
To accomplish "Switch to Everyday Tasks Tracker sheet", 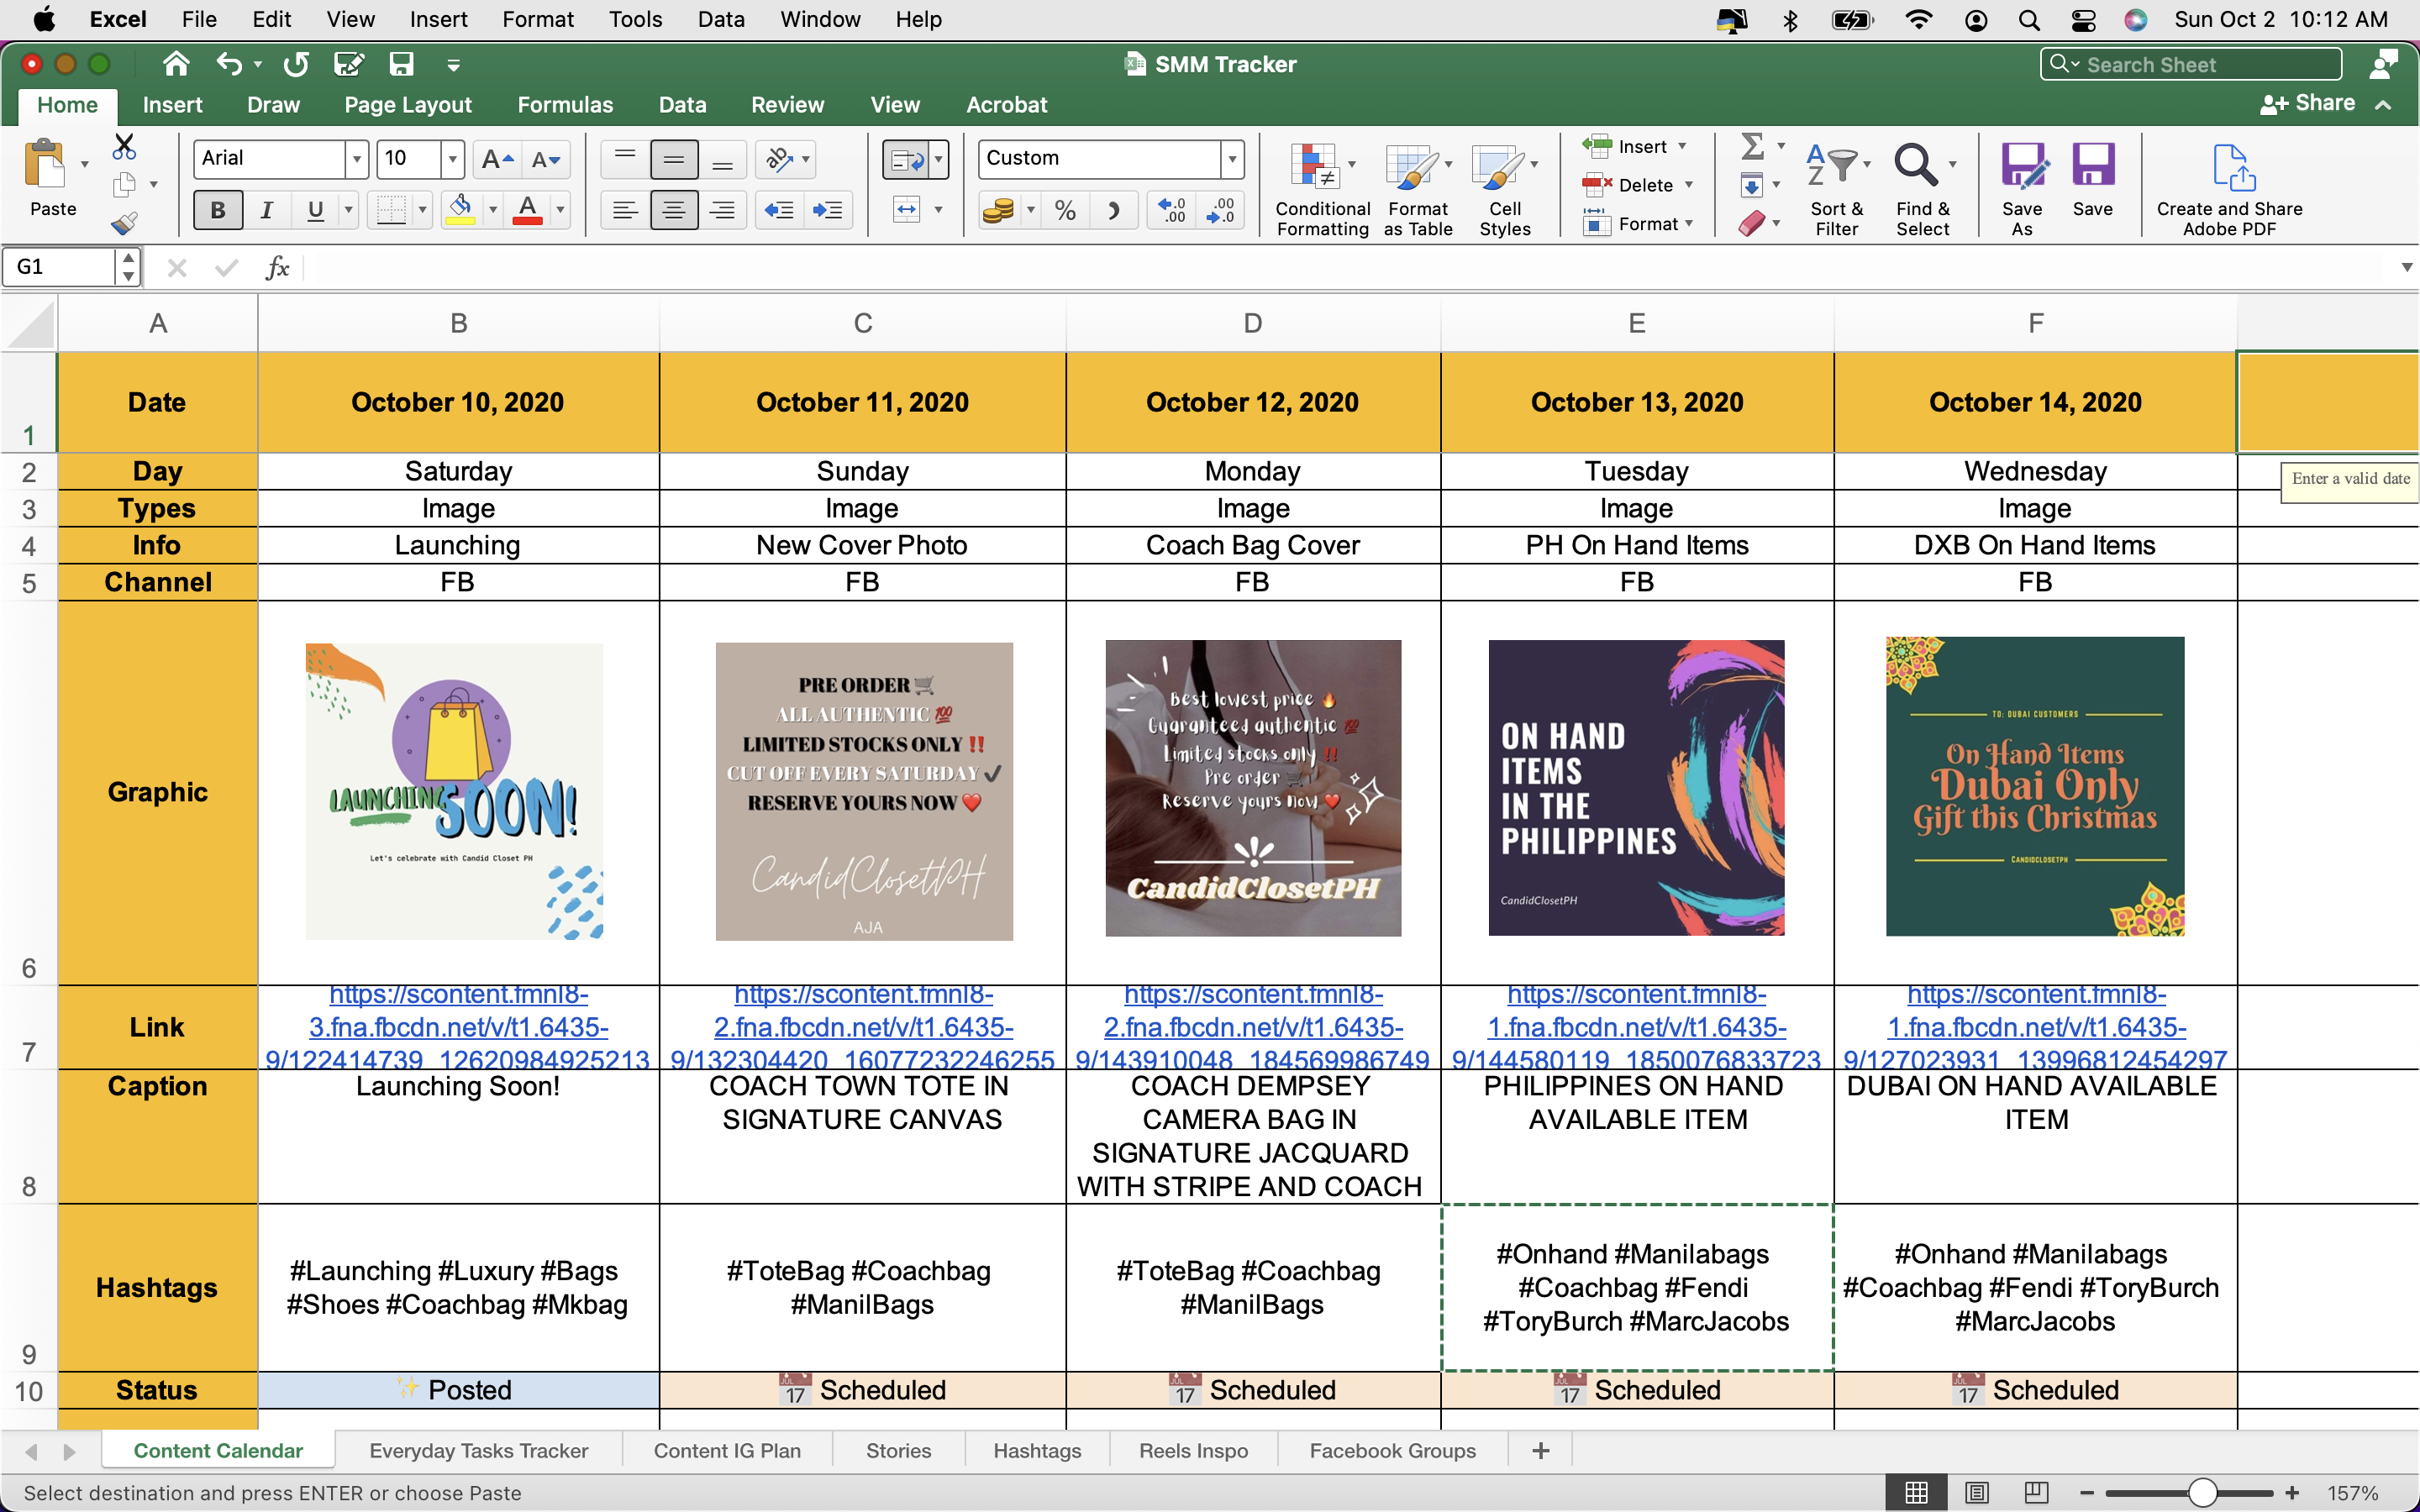I will [478, 1451].
